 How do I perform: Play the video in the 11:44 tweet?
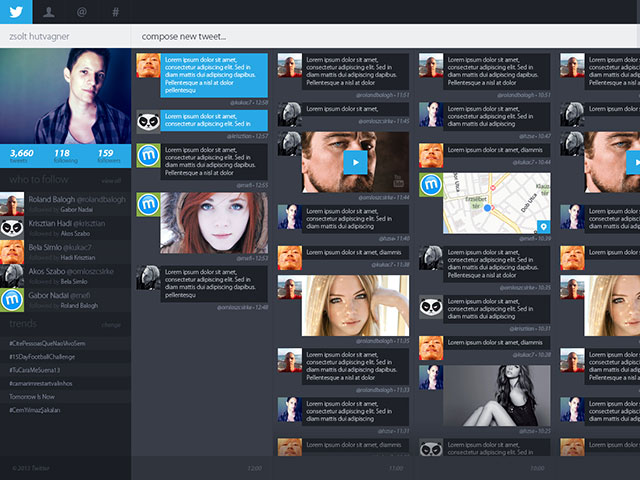point(355,162)
